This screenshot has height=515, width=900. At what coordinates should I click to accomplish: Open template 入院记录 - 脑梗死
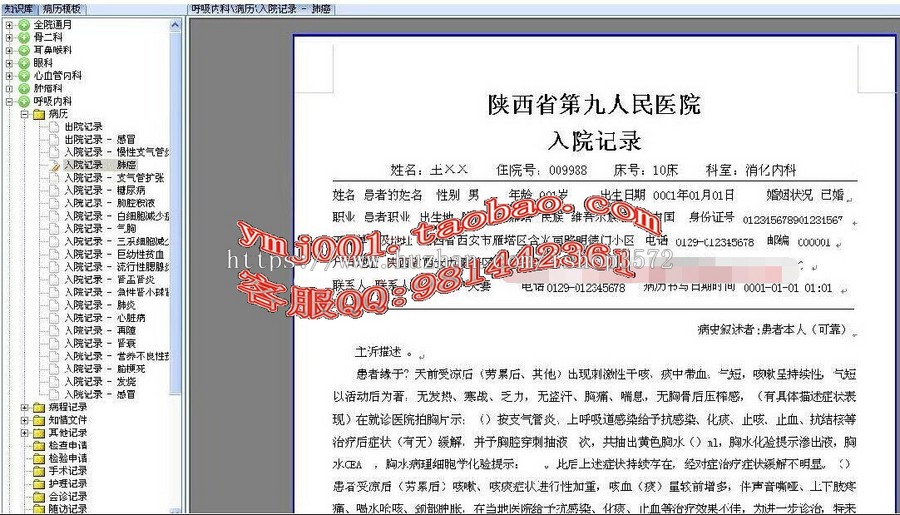tap(104, 369)
